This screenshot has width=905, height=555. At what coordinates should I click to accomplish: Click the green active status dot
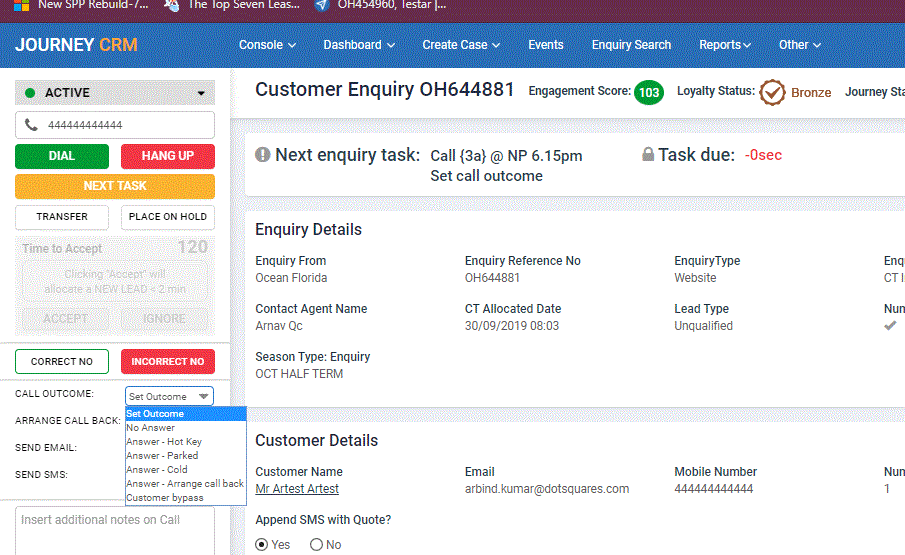click(x=31, y=92)
